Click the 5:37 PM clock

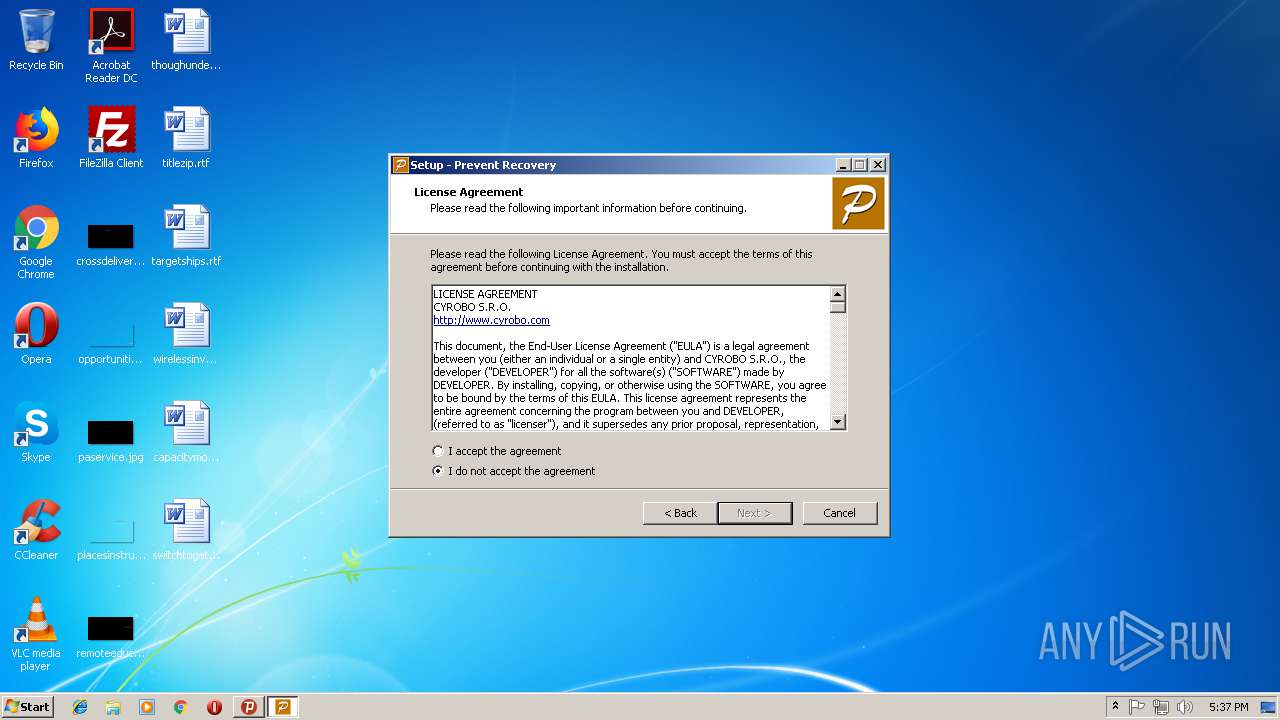pyautogui.click(x=1228, y=707)
